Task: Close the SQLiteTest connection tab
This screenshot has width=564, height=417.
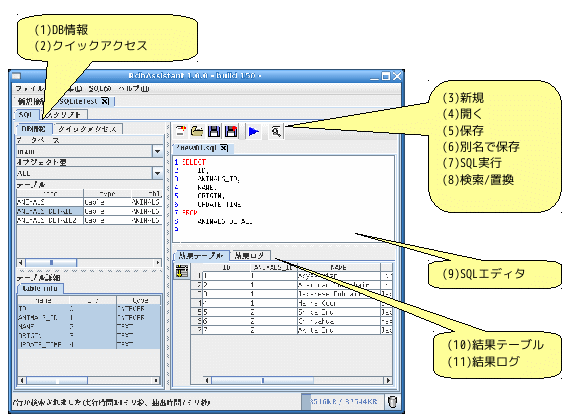Action: click(105, 101)
